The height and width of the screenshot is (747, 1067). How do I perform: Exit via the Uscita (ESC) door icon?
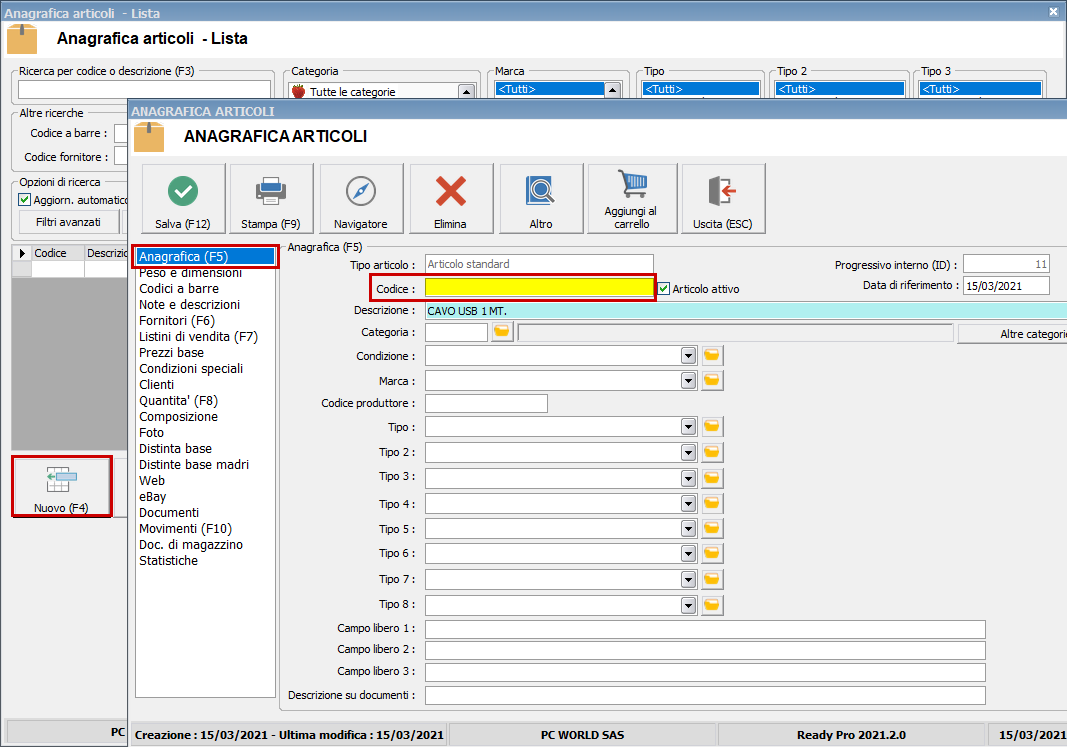coord(723,198)
